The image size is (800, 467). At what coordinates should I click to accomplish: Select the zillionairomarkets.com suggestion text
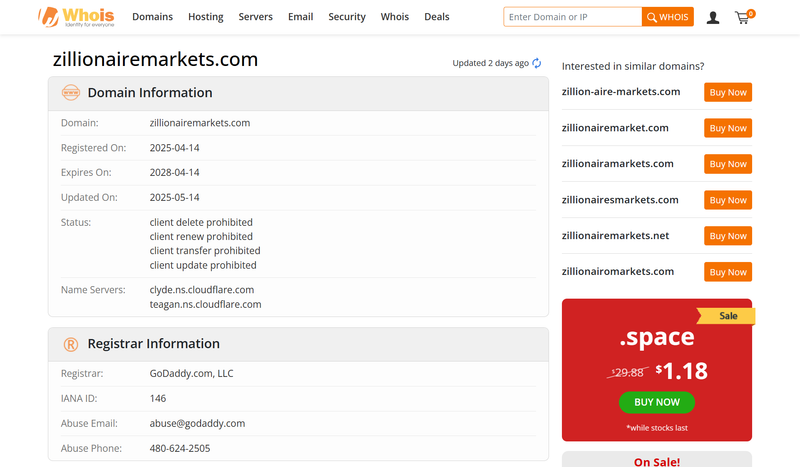618,272
